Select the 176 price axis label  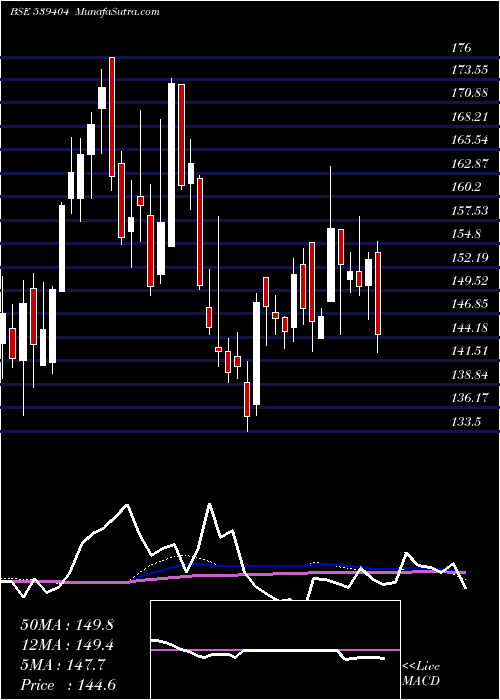pos(461,47)
